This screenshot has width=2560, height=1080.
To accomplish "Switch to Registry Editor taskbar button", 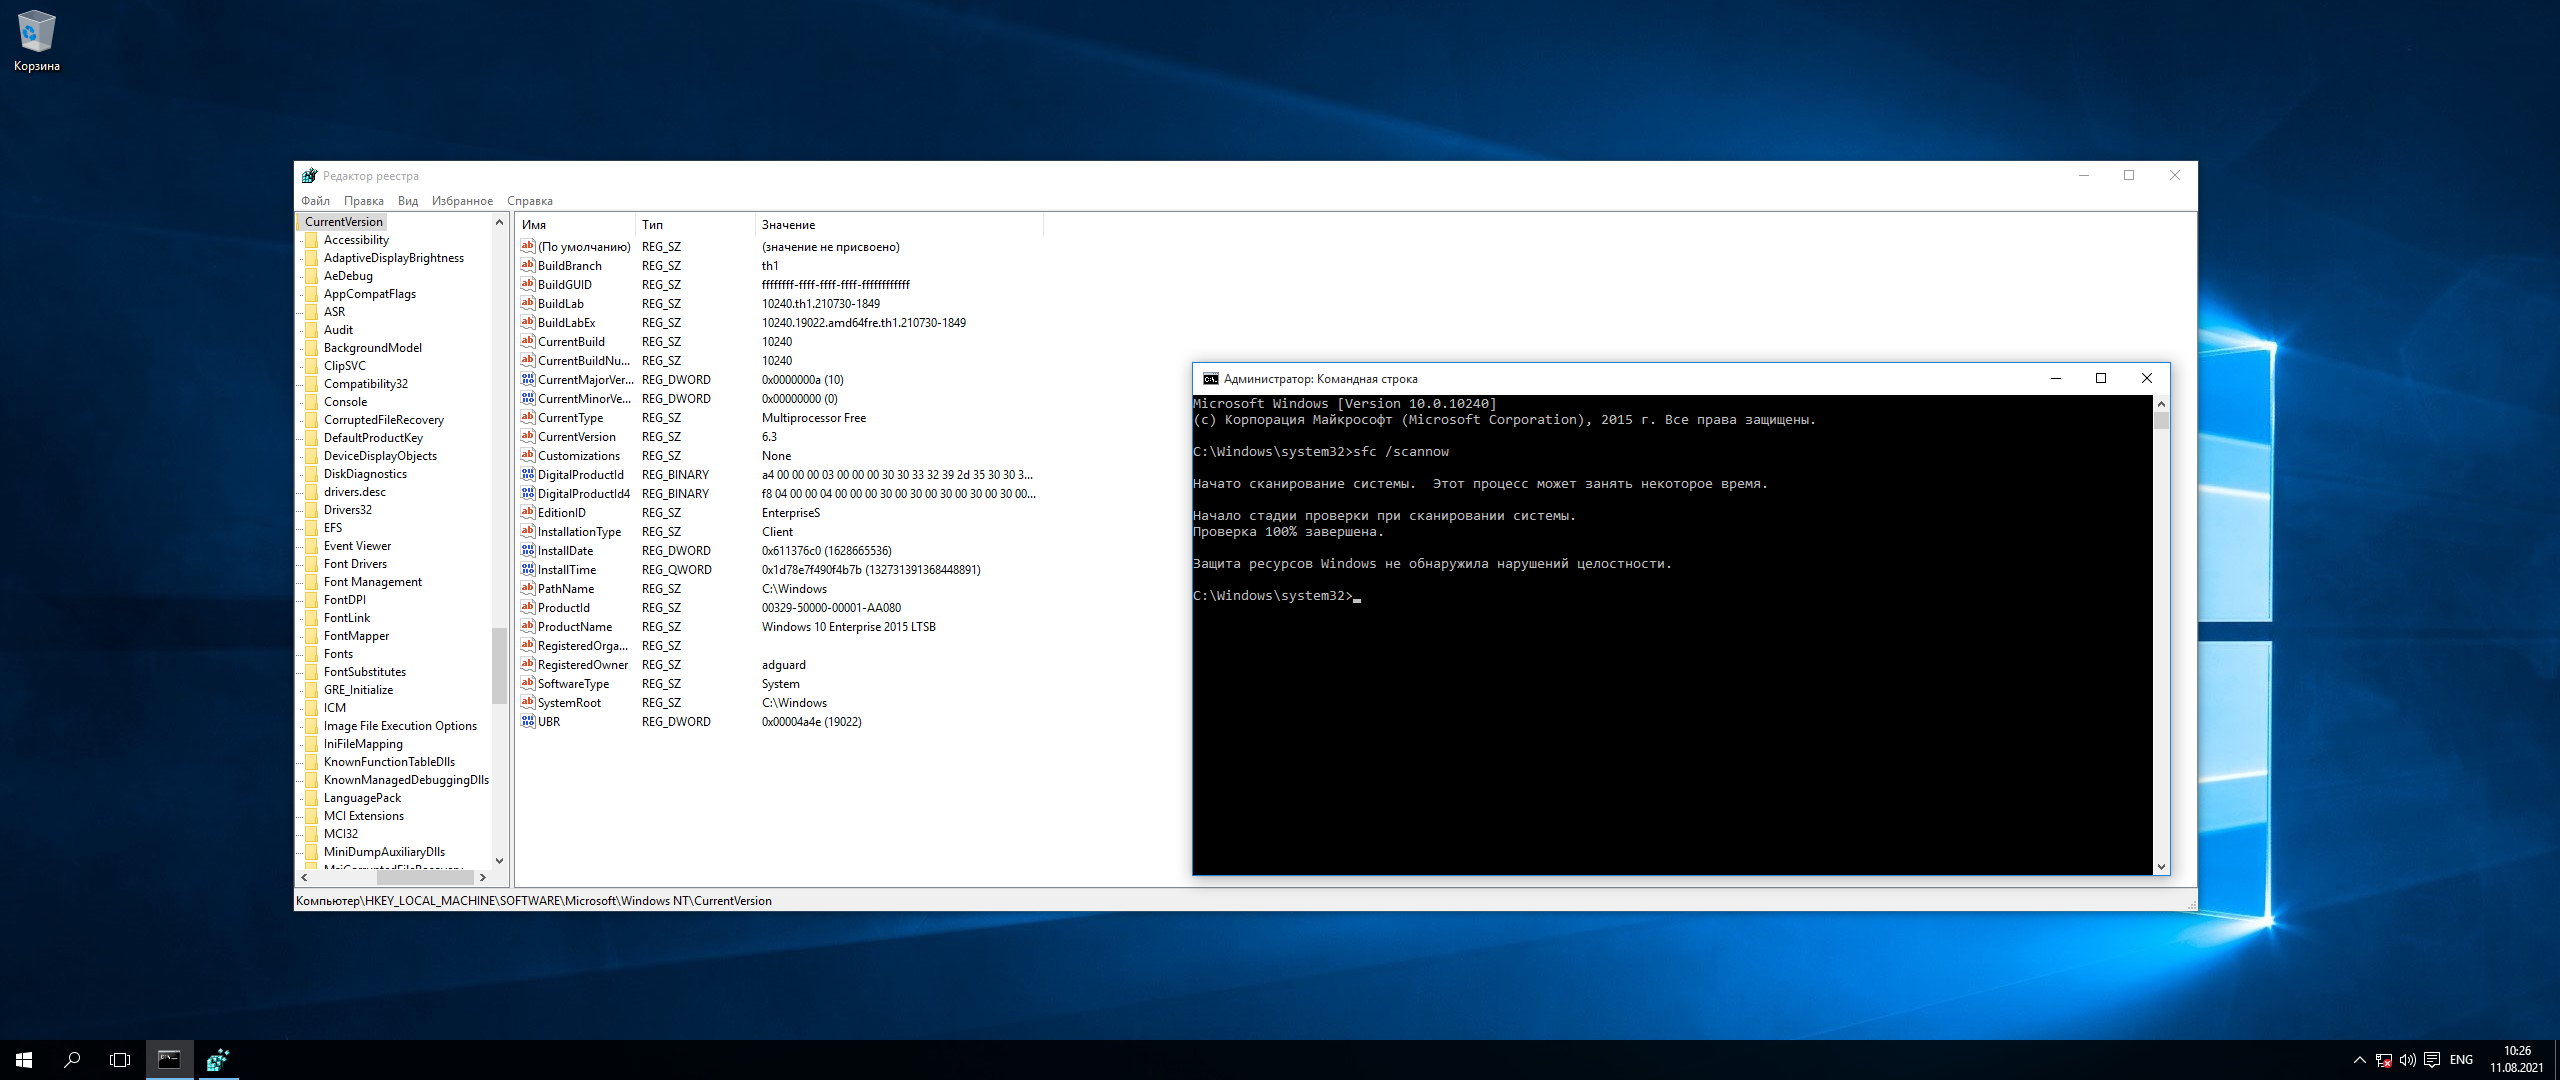I will pos(217,1060).
